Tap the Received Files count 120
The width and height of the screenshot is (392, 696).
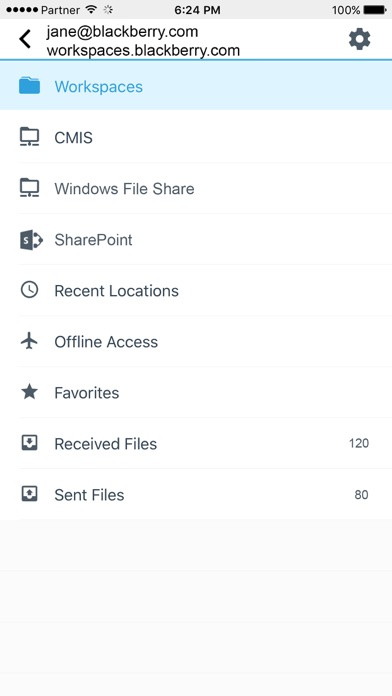(359, 443)
